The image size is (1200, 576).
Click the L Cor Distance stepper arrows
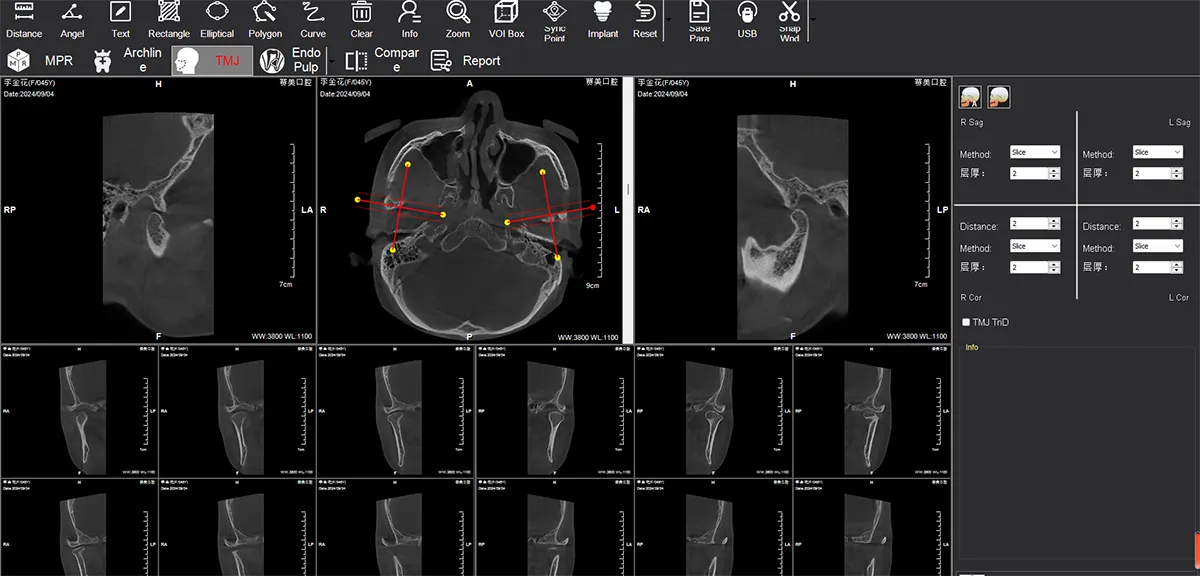coord(1177,224)
